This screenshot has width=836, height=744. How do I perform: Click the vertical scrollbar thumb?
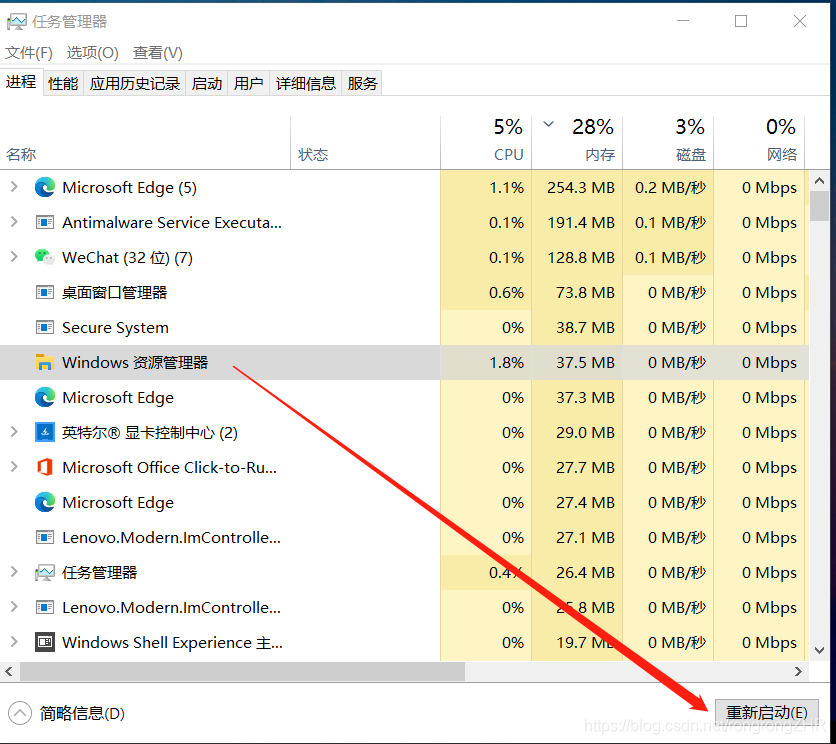pos(819,206)
